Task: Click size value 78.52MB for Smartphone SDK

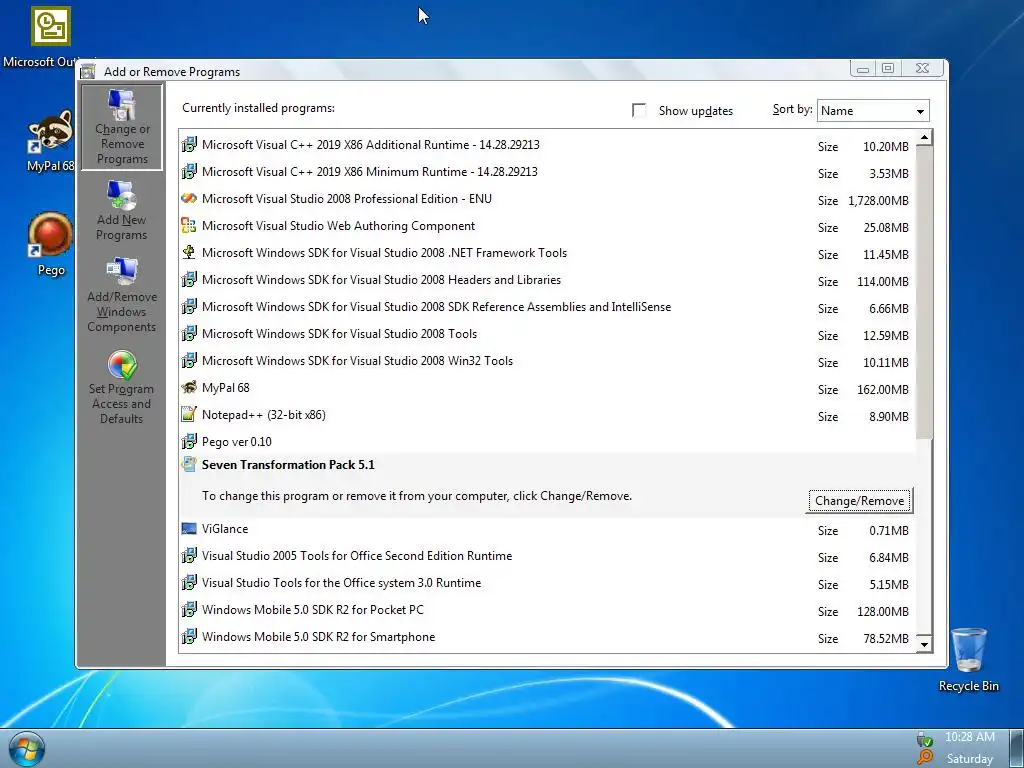Action: click(x=886, y=639)
